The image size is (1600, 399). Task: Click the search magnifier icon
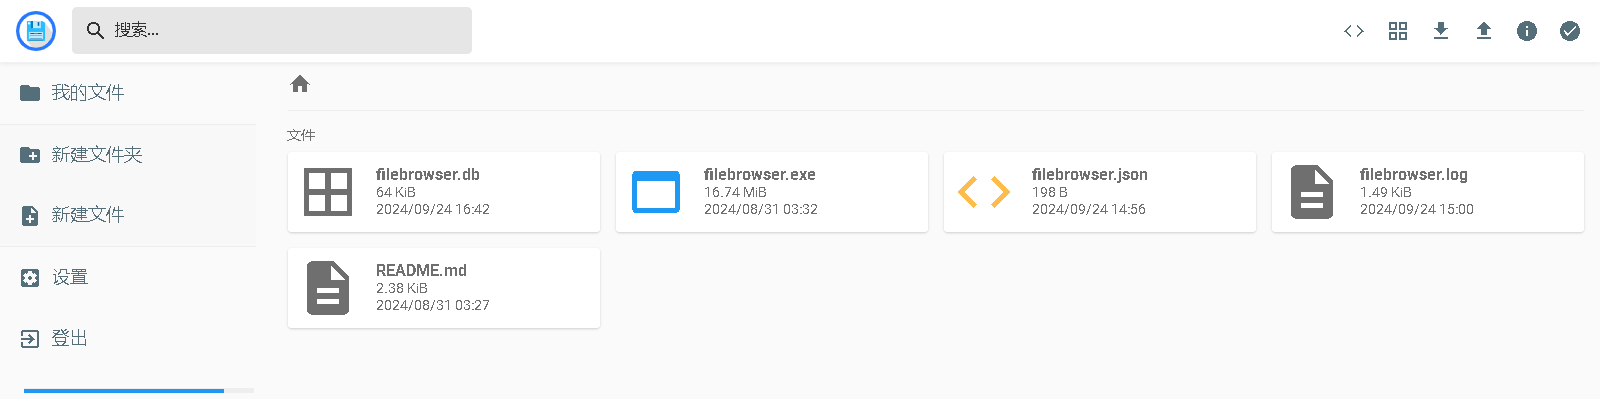tap(95, 31)
